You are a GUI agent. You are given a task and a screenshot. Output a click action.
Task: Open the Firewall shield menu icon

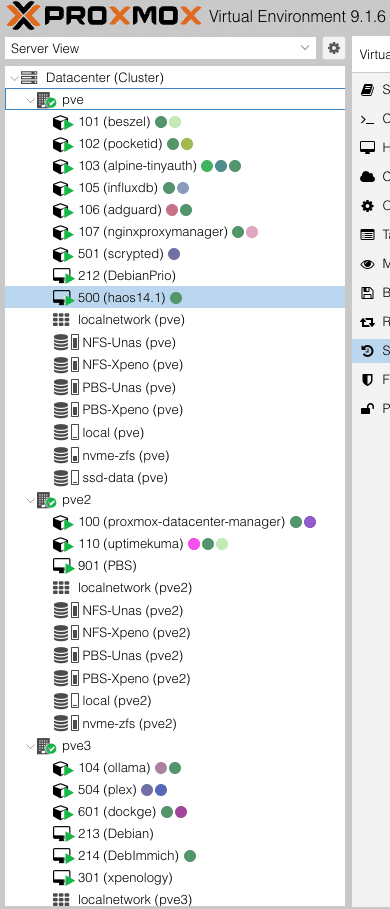tap(367, 380)
